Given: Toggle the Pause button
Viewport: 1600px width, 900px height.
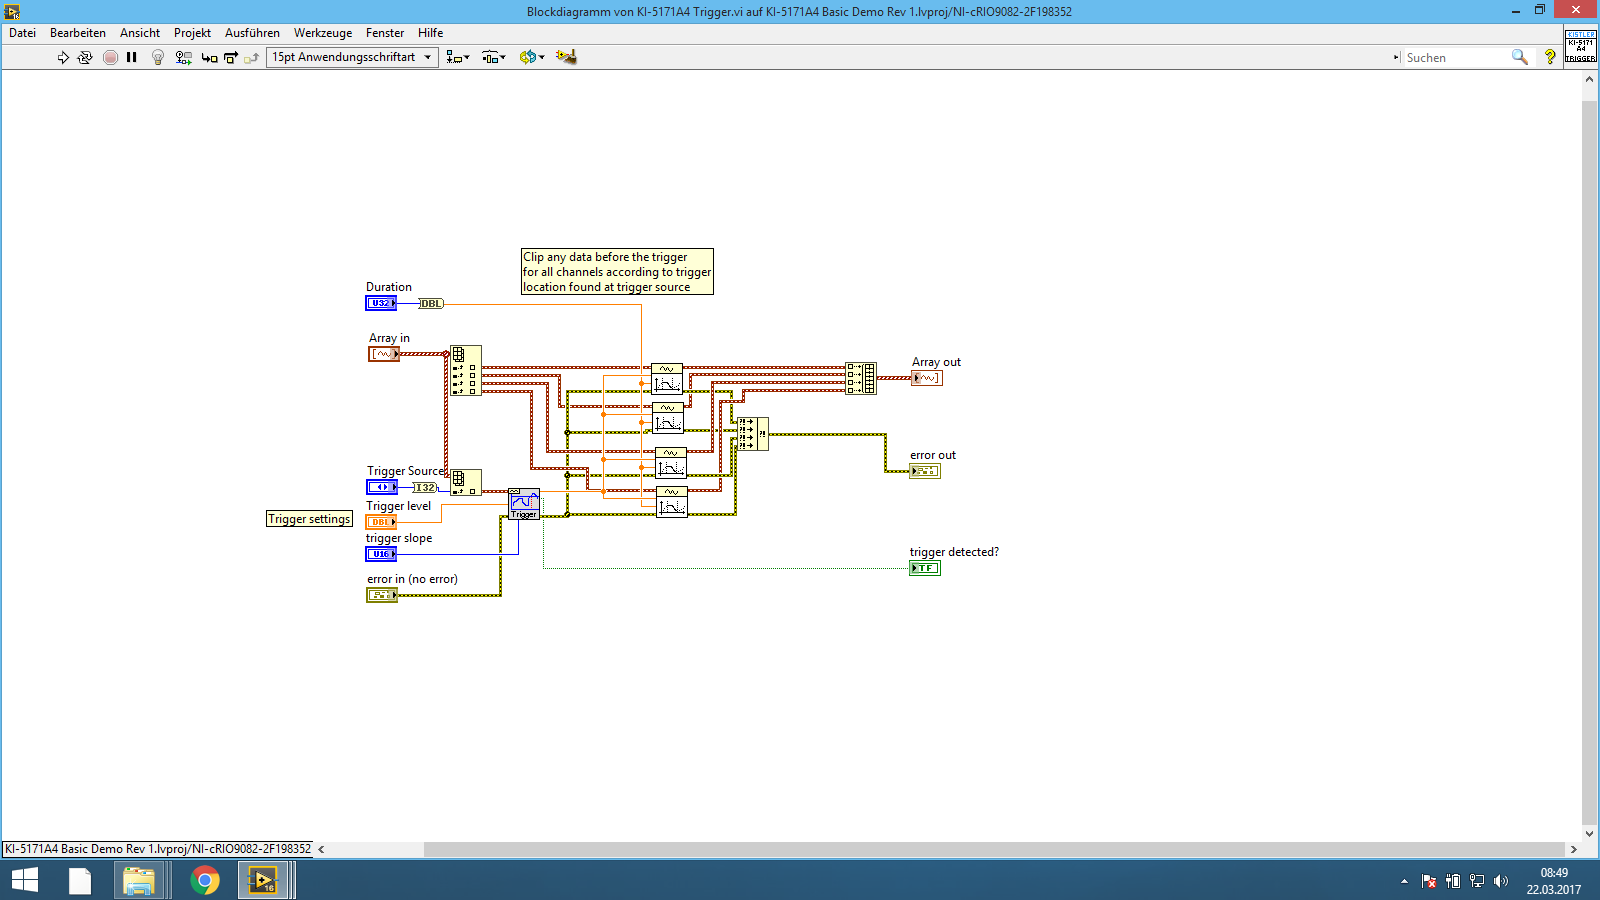Looking at the screenshot, I should click(132, 58).
